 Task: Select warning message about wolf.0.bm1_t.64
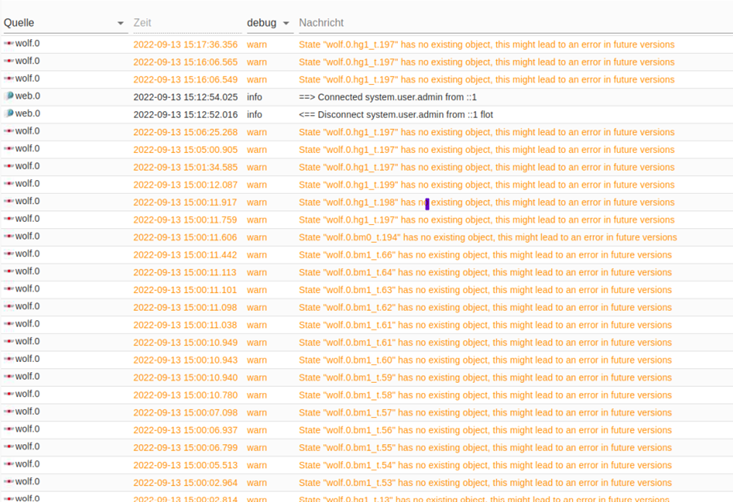[x=485, y=272]
